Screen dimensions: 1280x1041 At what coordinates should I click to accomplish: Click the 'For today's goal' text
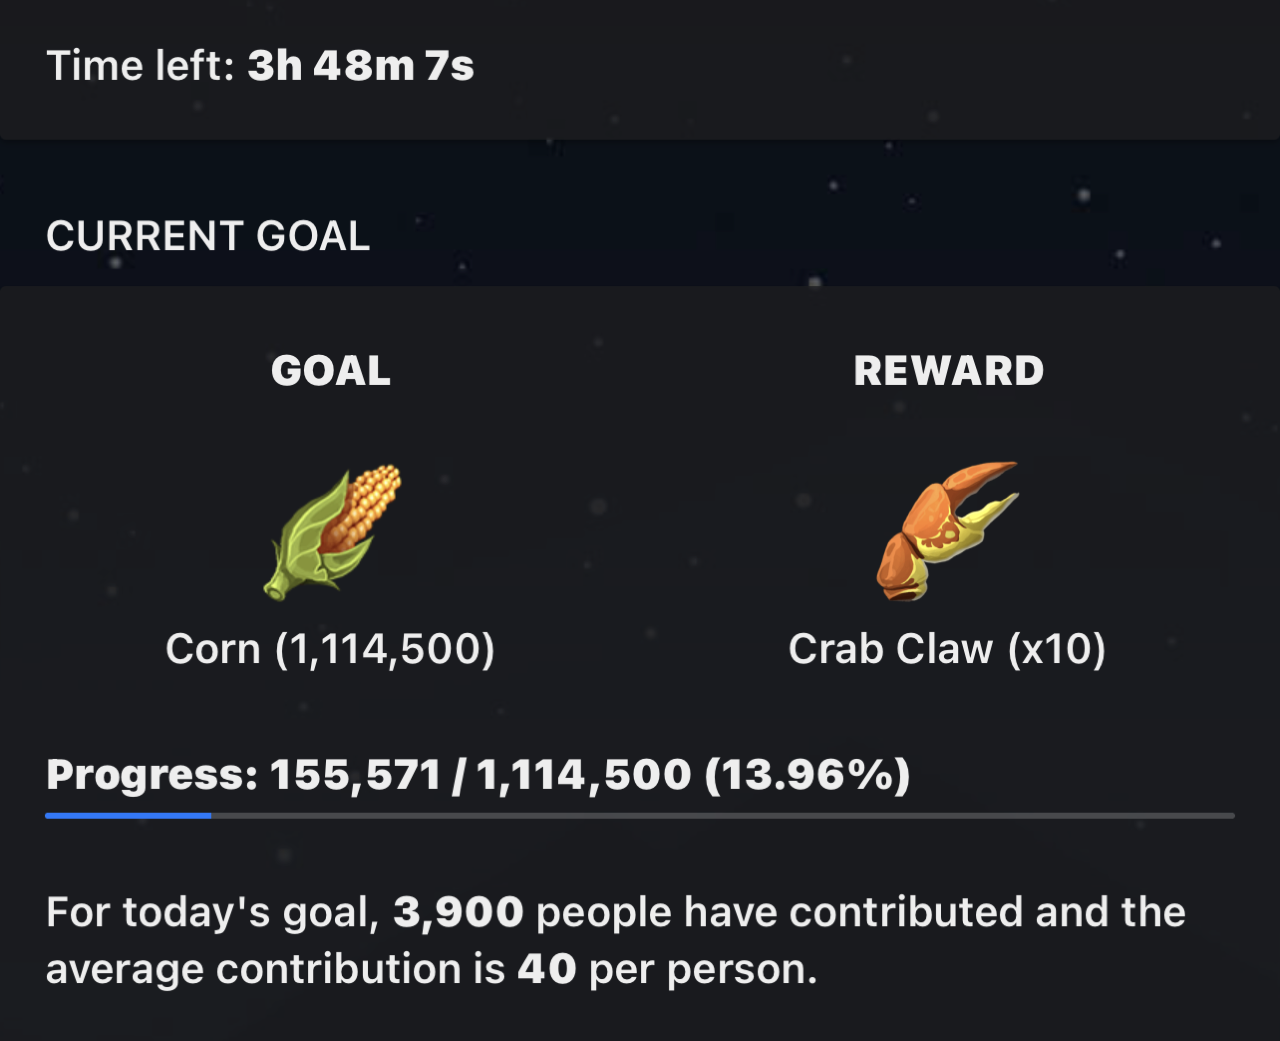pyautogui.click(x=212, y=912)
